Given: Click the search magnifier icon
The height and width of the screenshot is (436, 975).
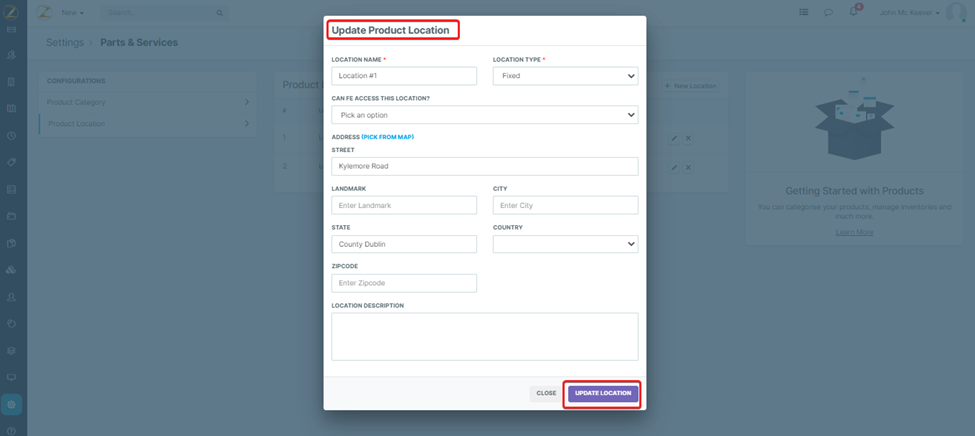Looking at the screenshot, I should (220, 13).
